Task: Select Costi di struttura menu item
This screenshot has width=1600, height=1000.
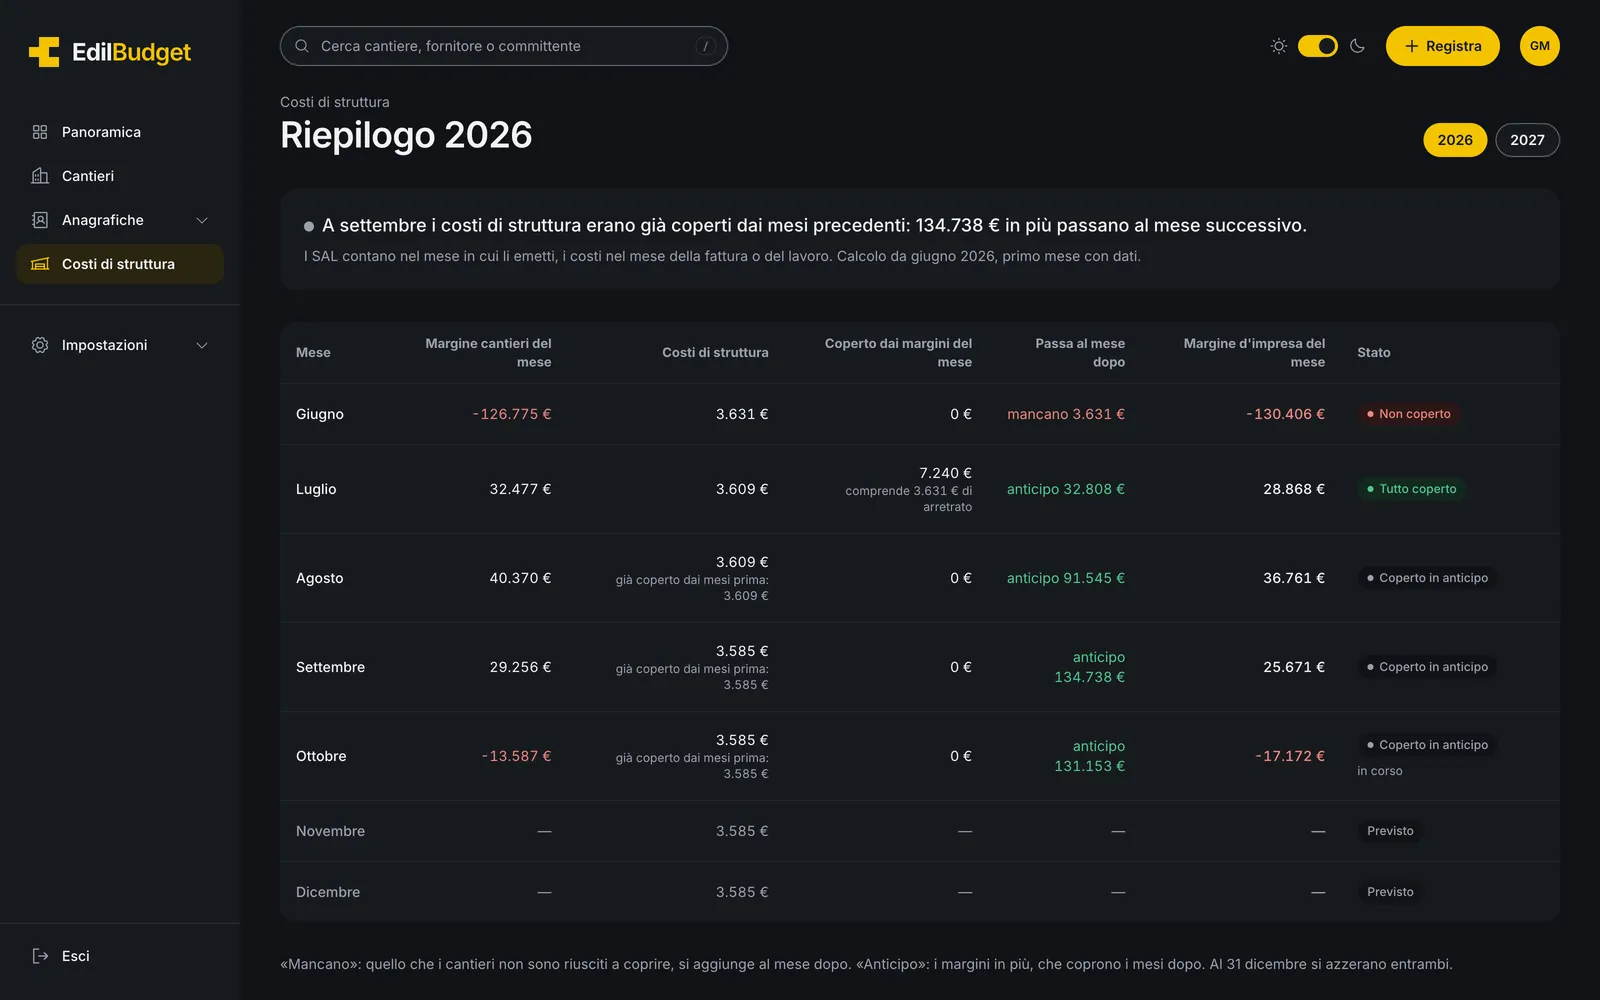Action: [x=120, y=264]
